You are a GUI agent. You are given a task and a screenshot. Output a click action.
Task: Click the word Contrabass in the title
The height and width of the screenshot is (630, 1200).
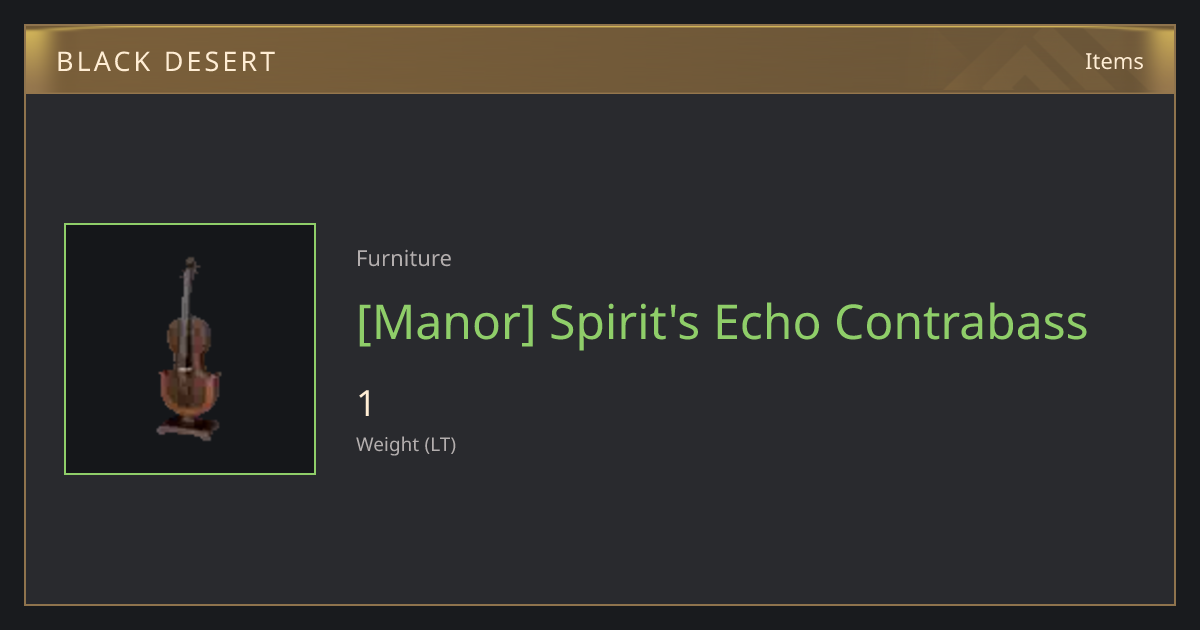[961, 322]
